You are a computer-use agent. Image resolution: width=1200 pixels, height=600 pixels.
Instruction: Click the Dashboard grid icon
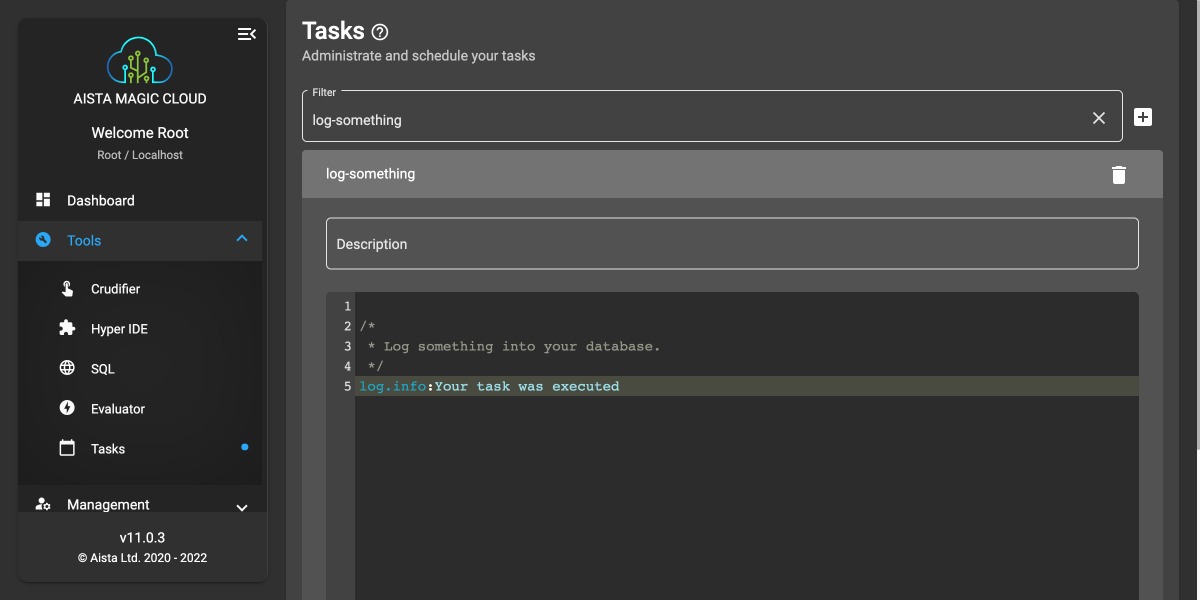[x=43, y=200]
